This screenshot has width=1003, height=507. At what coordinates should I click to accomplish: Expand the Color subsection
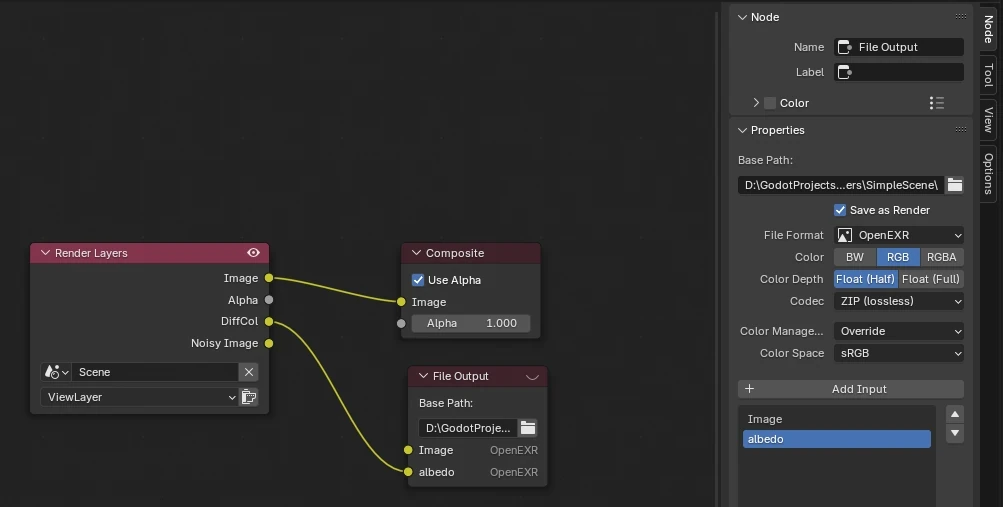click(756, 103)
